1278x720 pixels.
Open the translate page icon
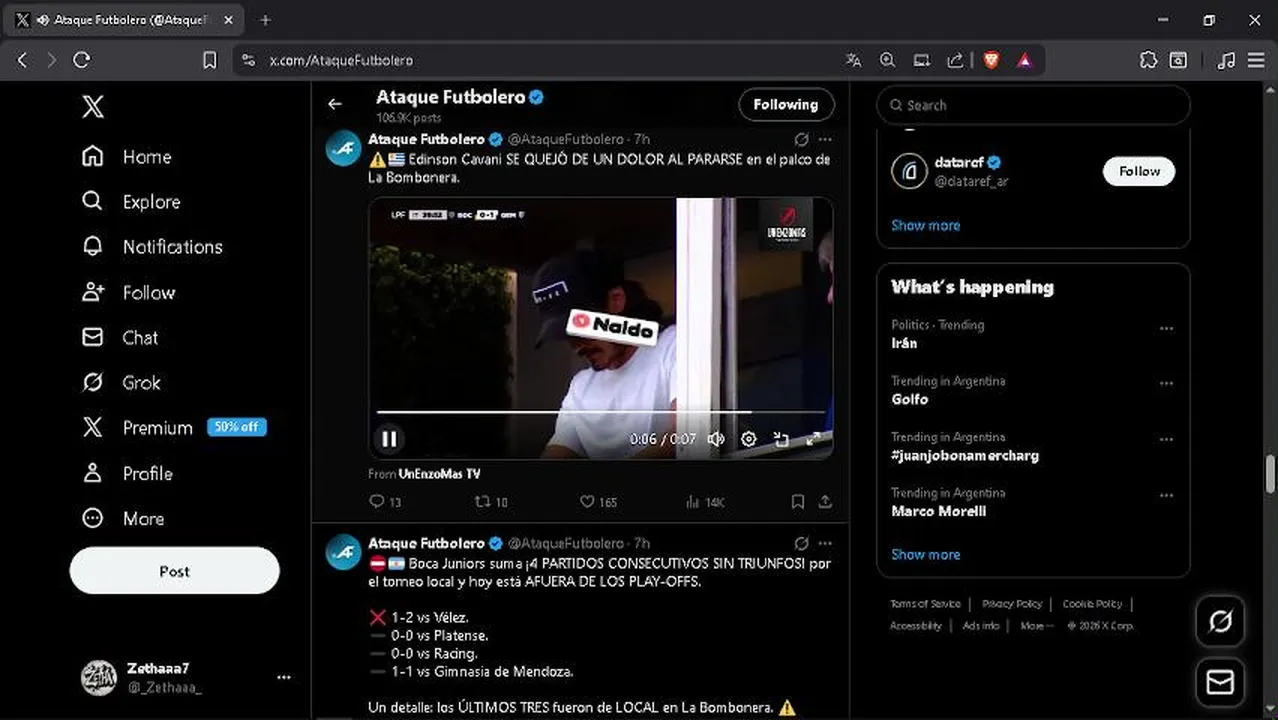(x=853, y=60)
